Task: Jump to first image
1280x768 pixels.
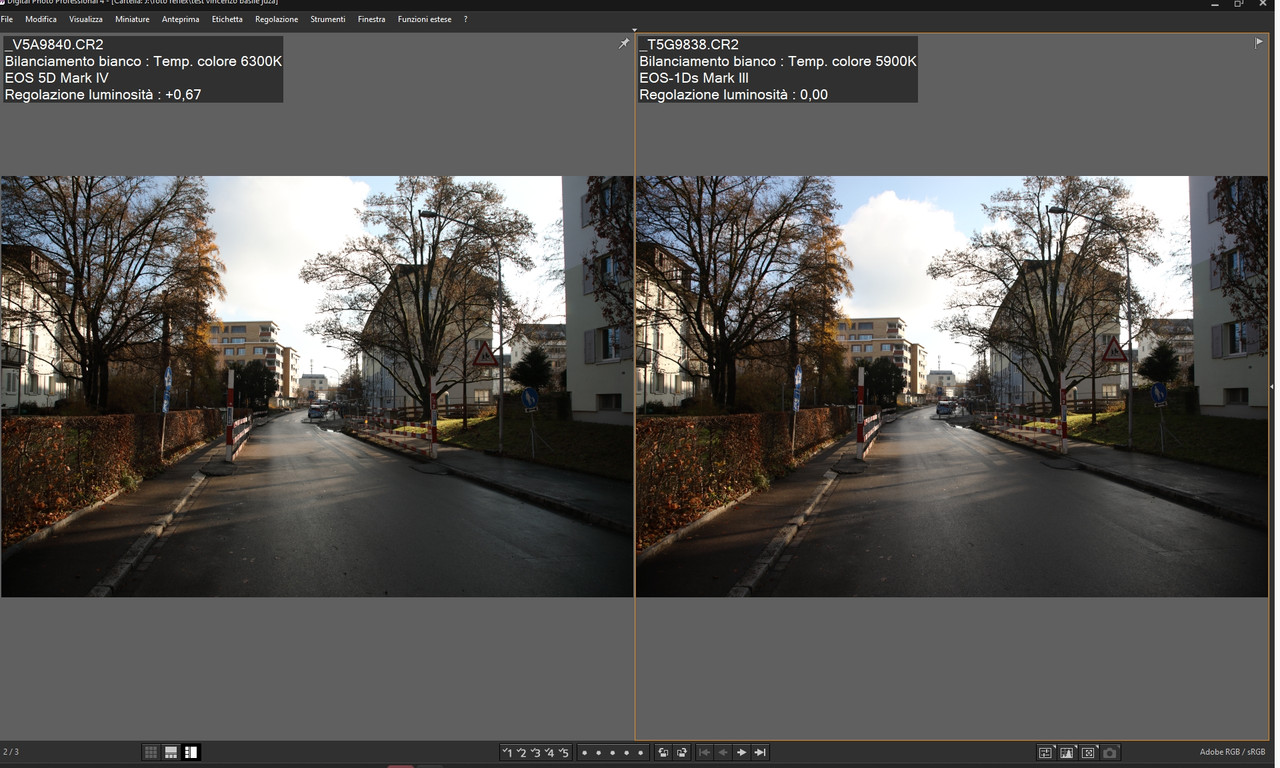Action: (x=704, y=752)
